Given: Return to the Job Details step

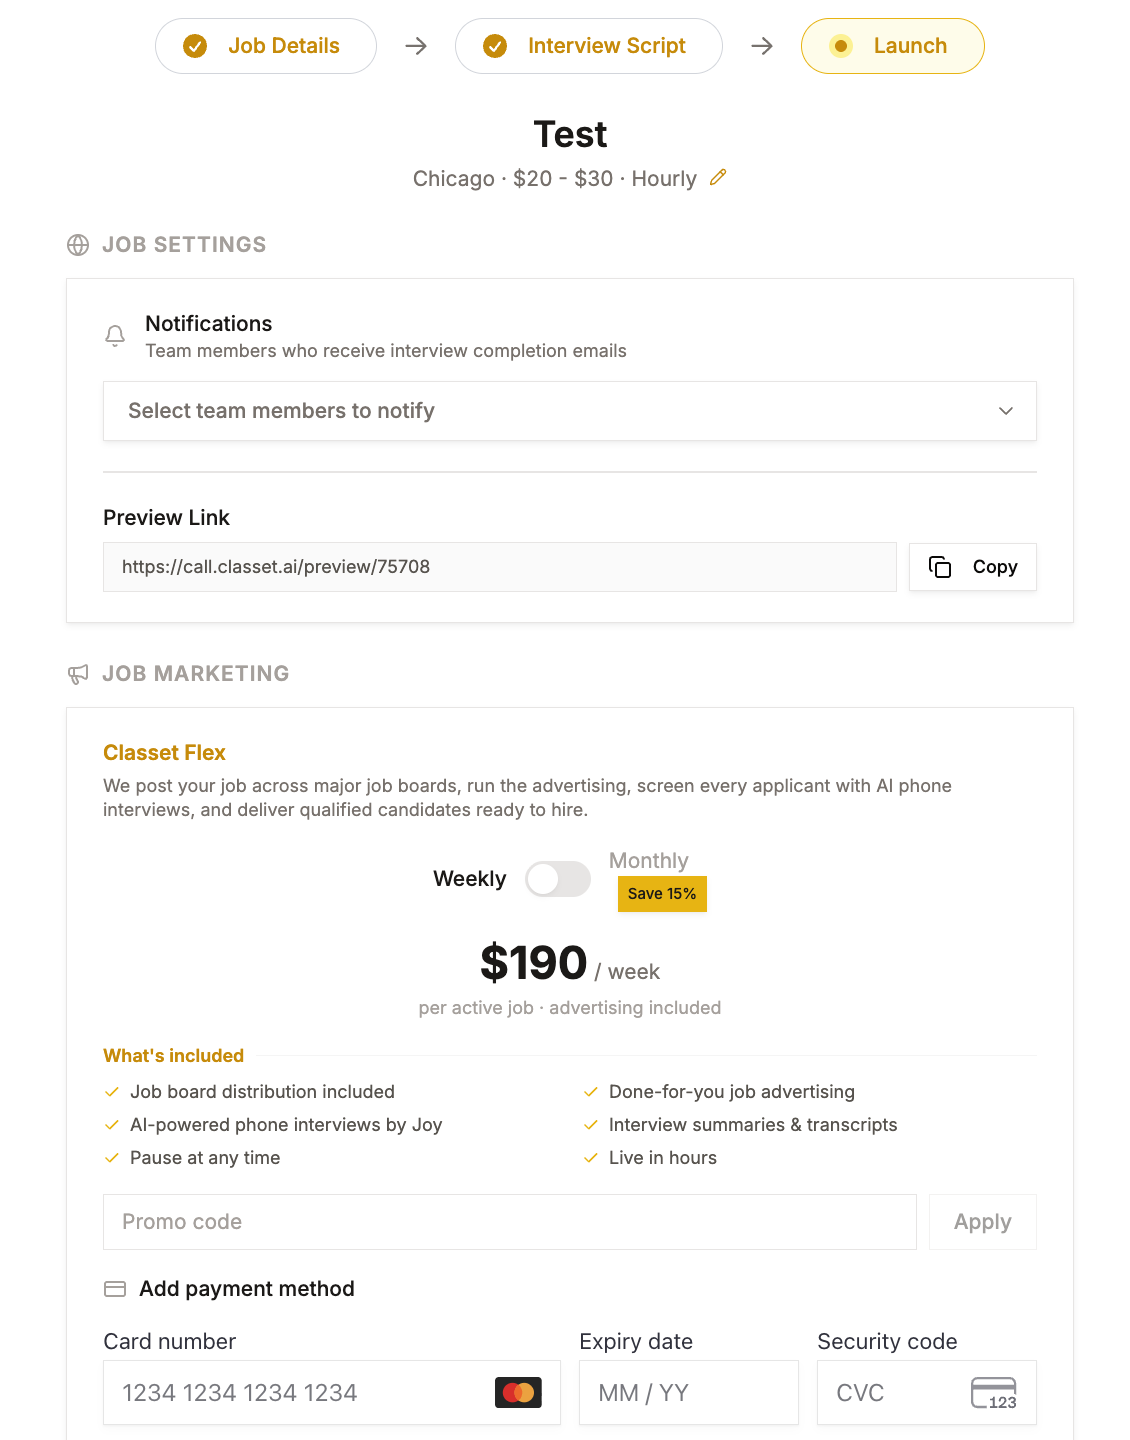Looking at the screenshot, I should [266, 46].
